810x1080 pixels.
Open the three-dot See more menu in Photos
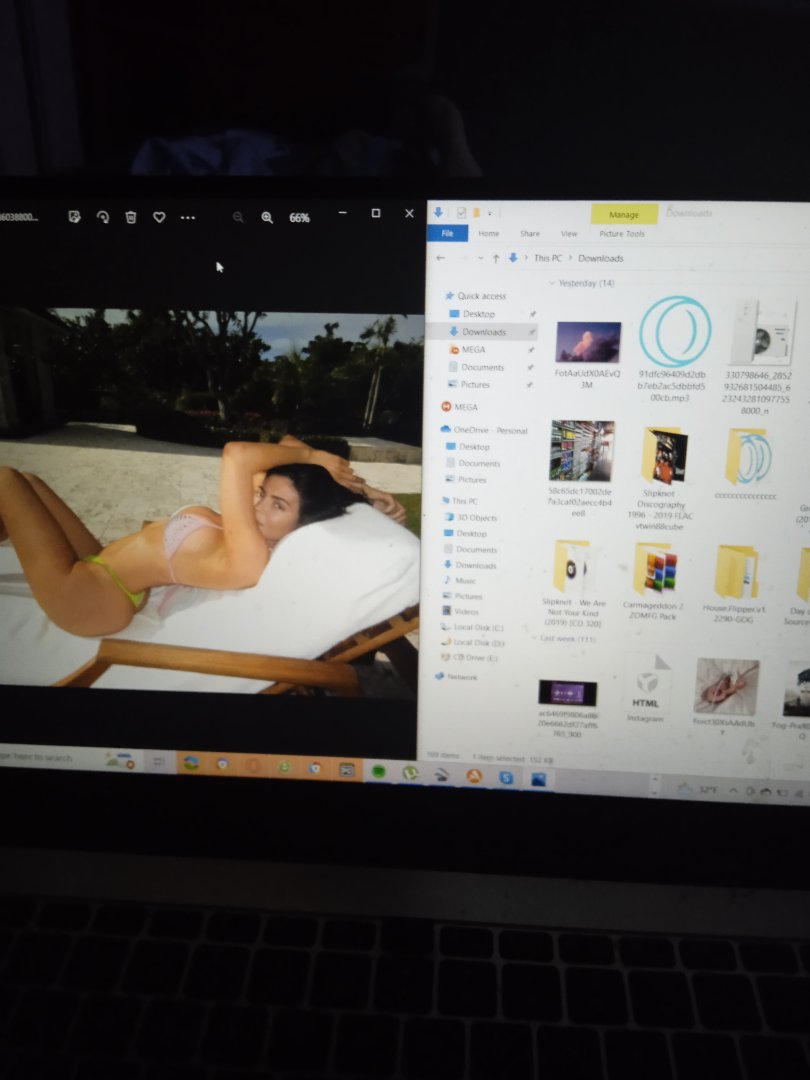pos(188,217)
